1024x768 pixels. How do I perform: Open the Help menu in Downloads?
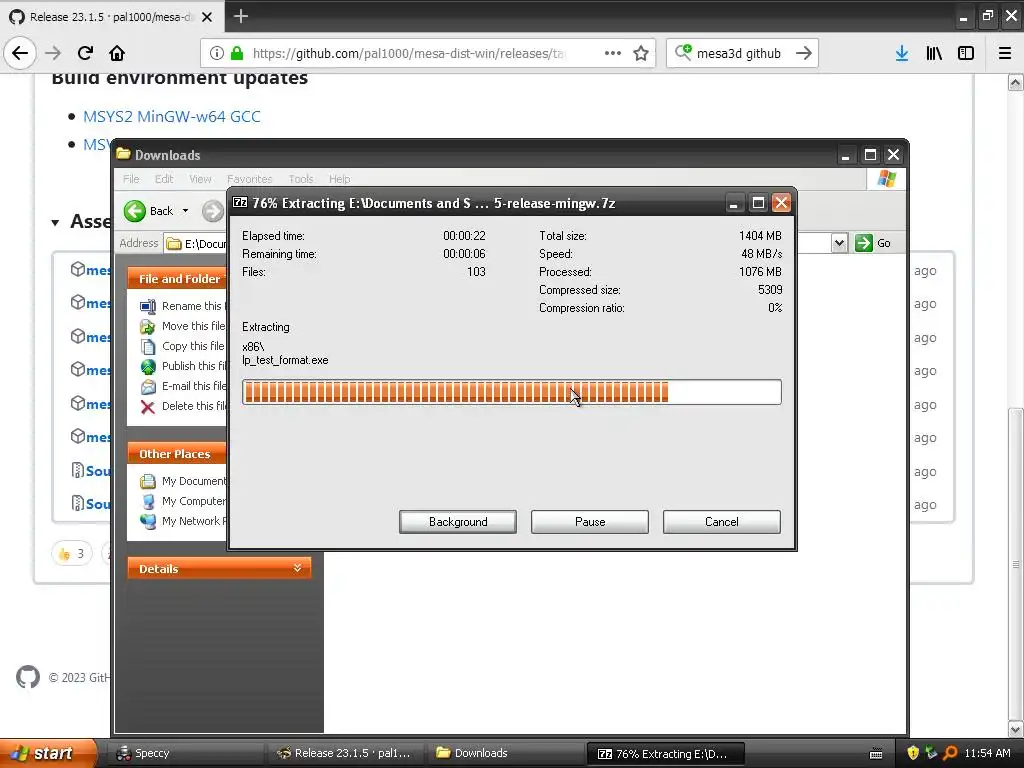(340, 179)
